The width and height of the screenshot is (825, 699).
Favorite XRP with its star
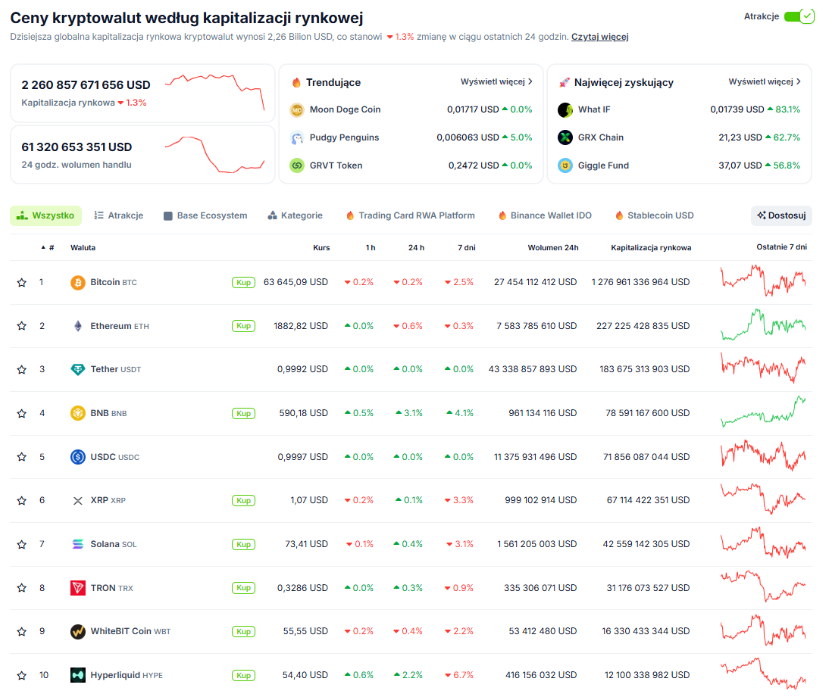22,500
